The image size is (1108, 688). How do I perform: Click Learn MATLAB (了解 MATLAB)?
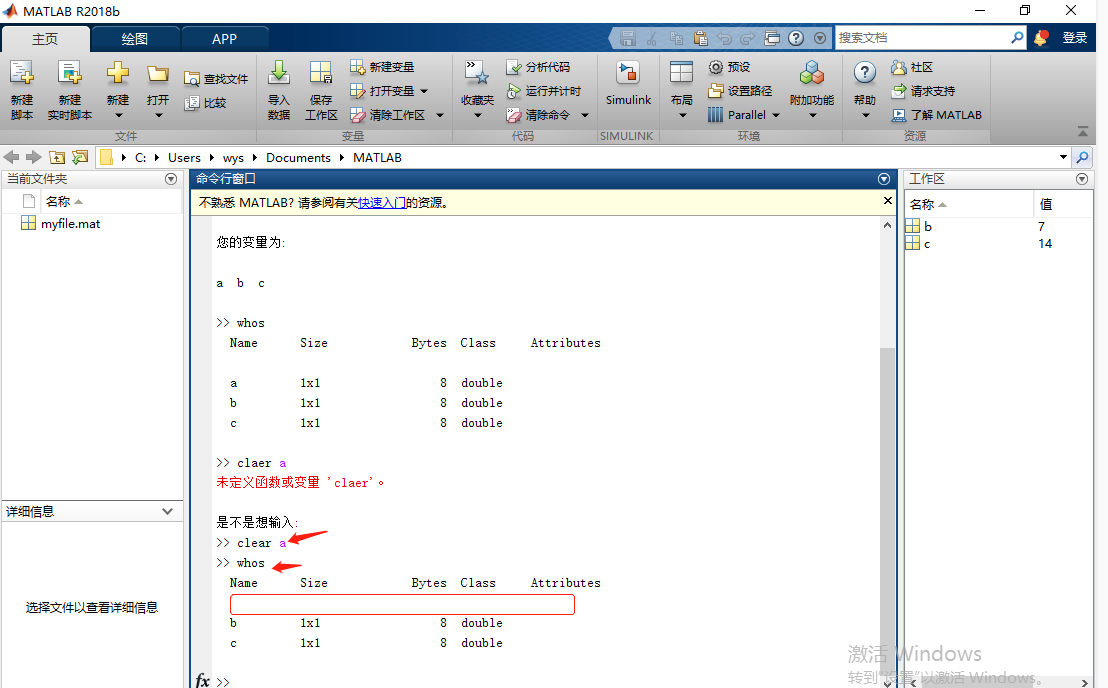tap(936, 115)
